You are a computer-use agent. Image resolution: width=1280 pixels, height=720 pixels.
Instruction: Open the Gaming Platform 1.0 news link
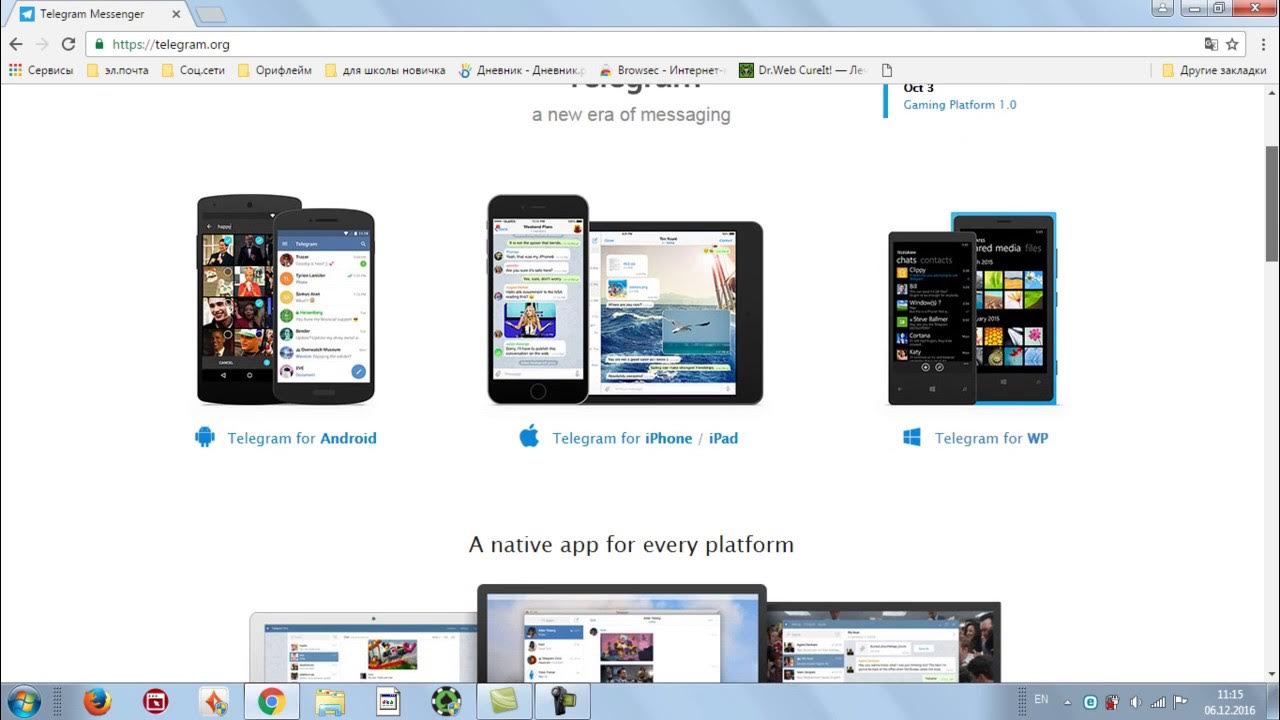[x=959, y=104]
